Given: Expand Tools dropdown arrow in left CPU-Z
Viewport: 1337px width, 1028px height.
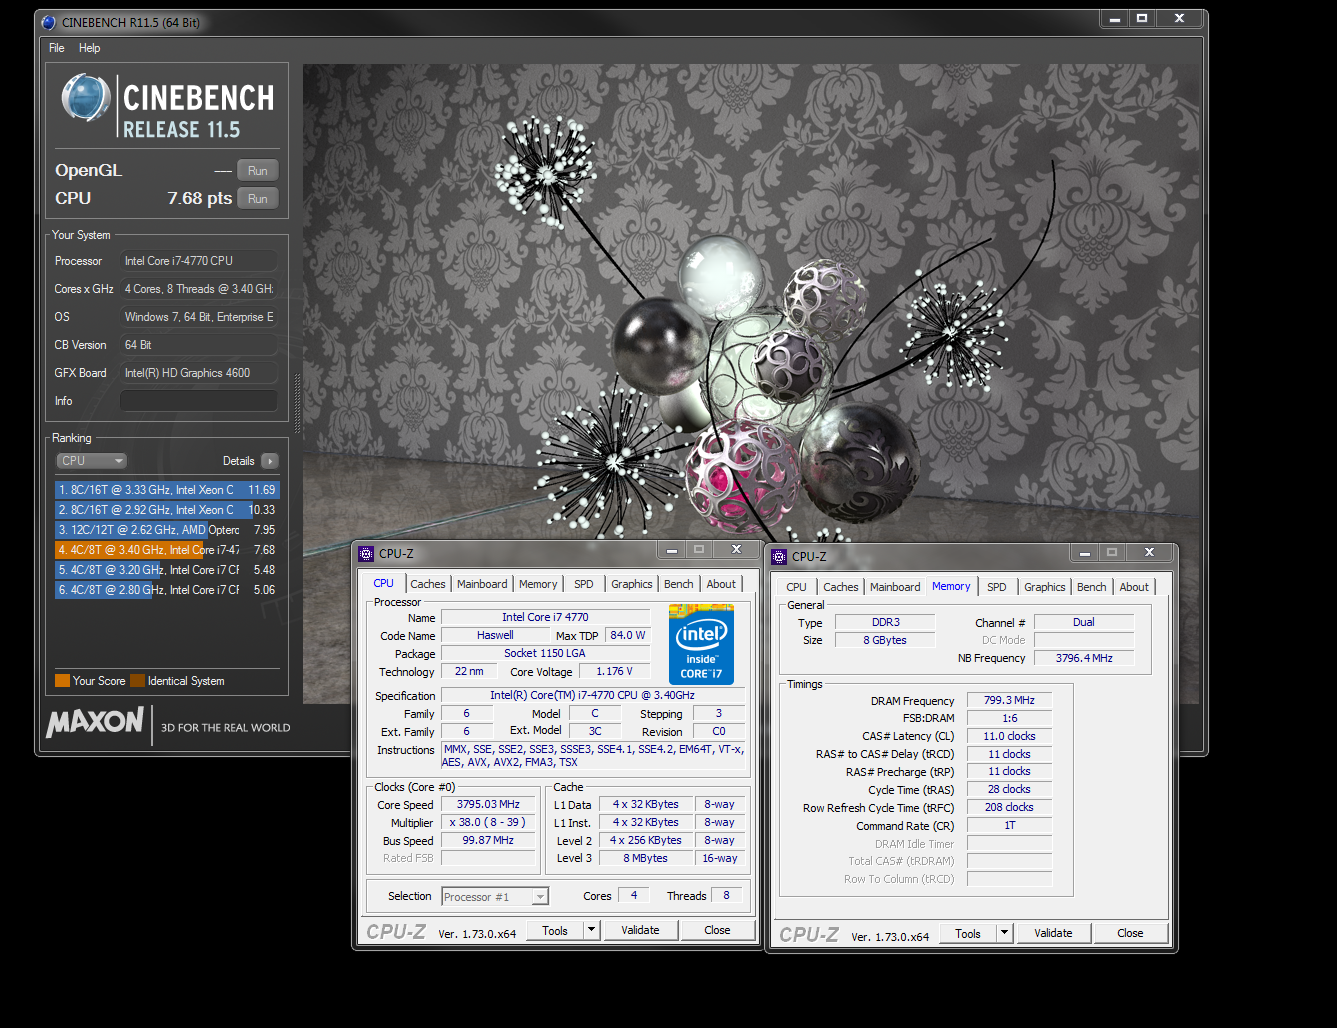Looking at the screenshot, I should [591, 931].
